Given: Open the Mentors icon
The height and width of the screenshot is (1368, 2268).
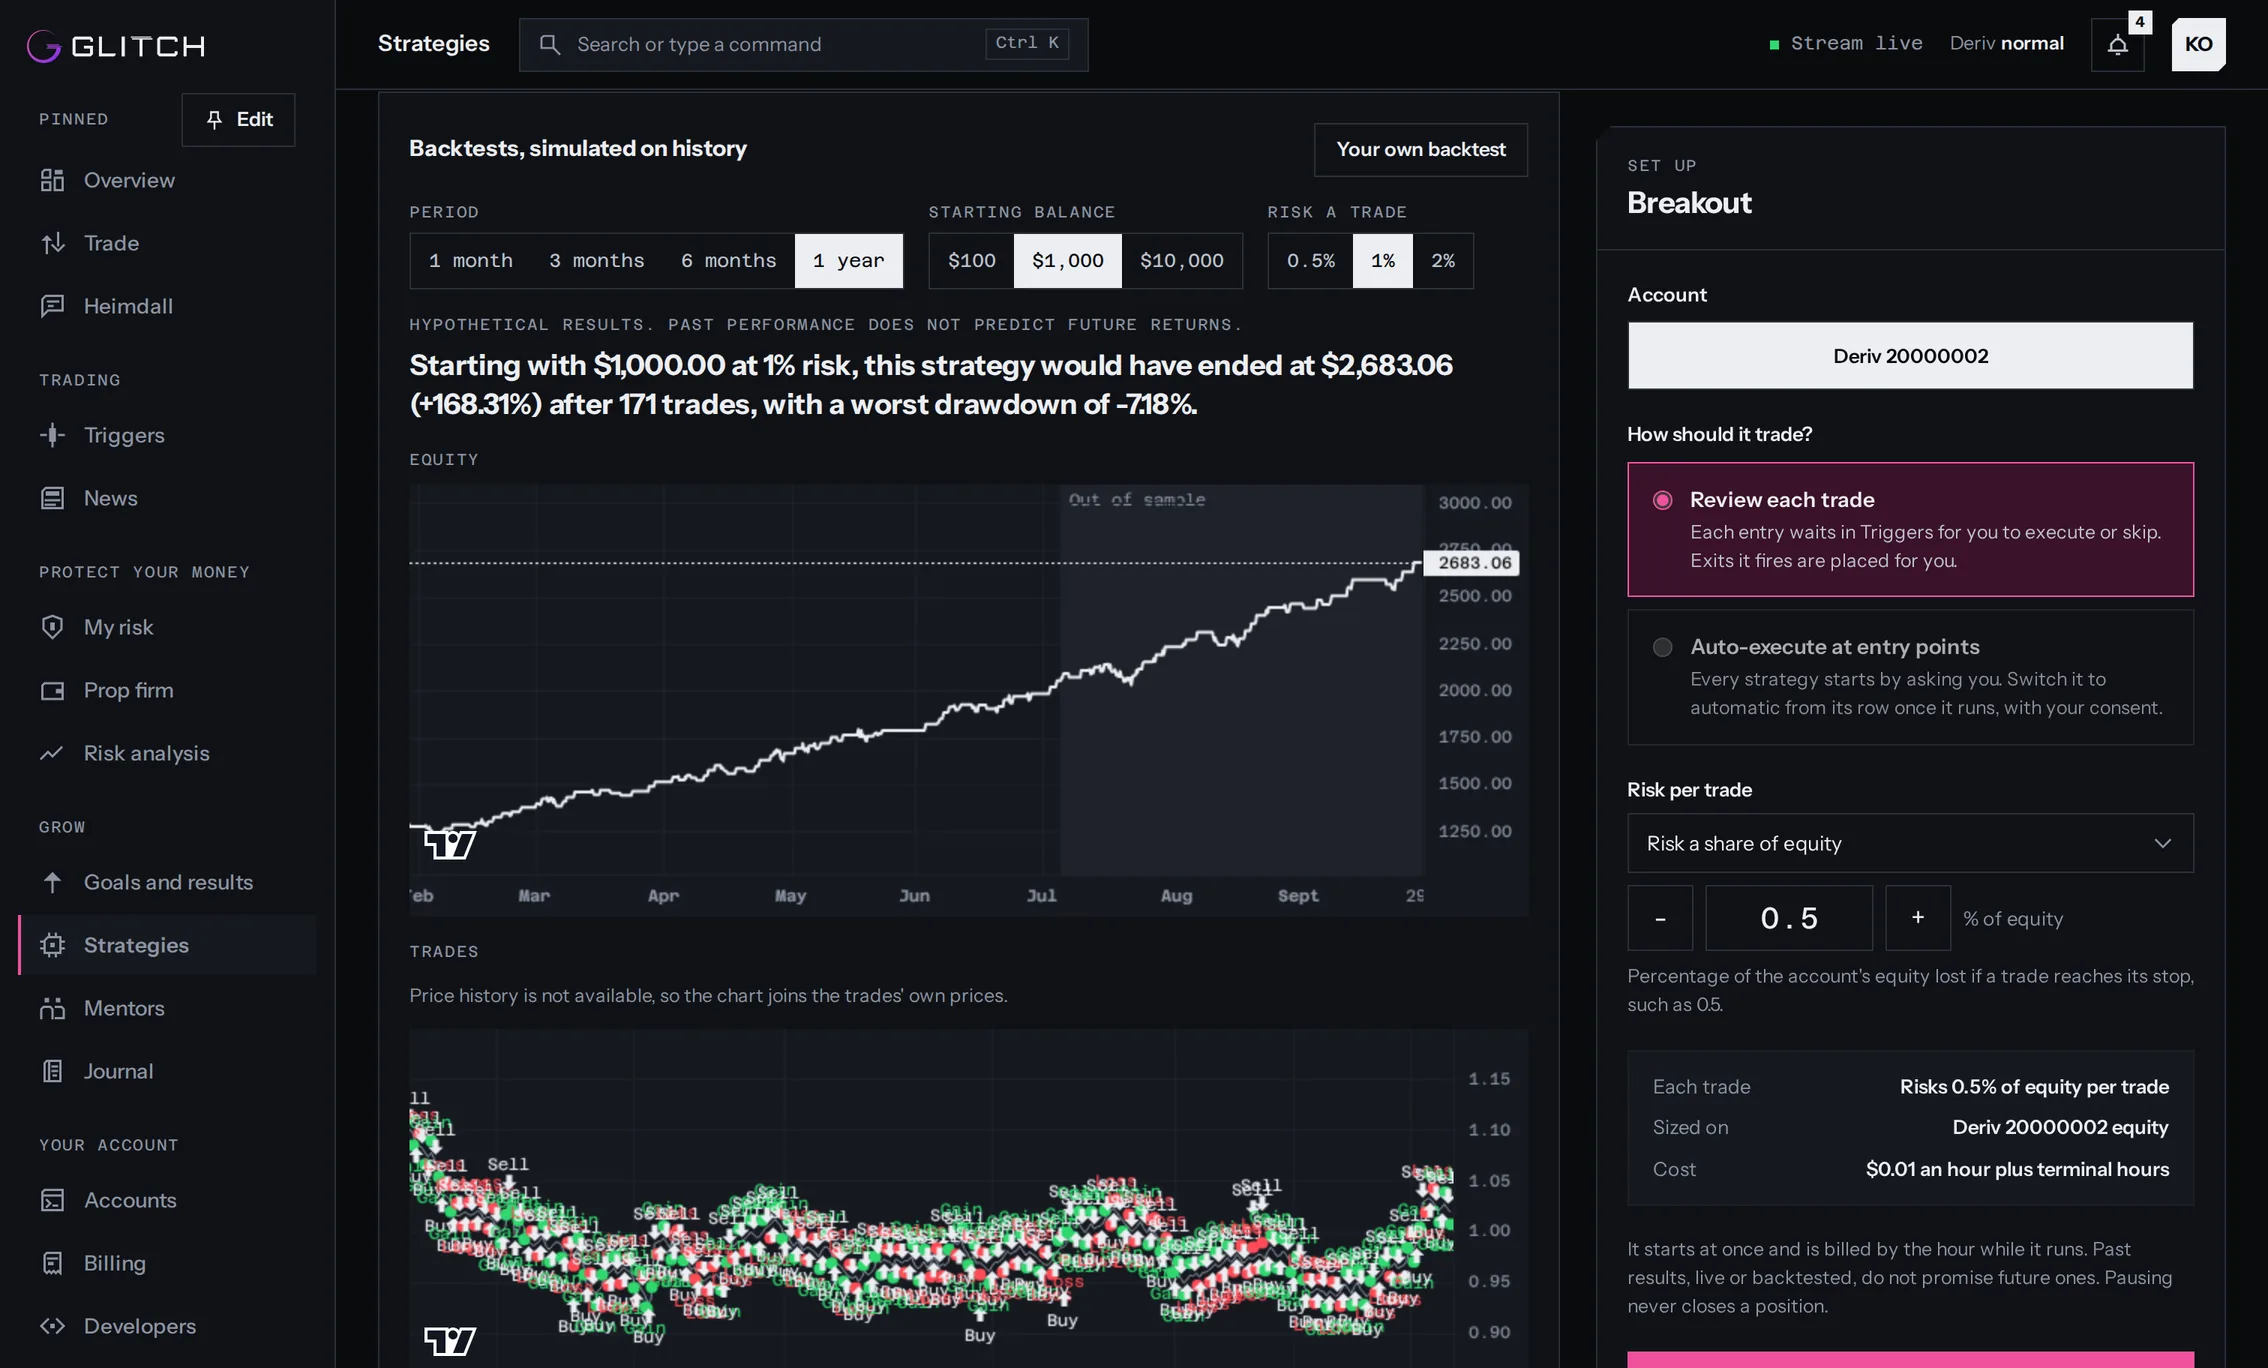Looking at the screenshot, I should tap(52, 1008).
